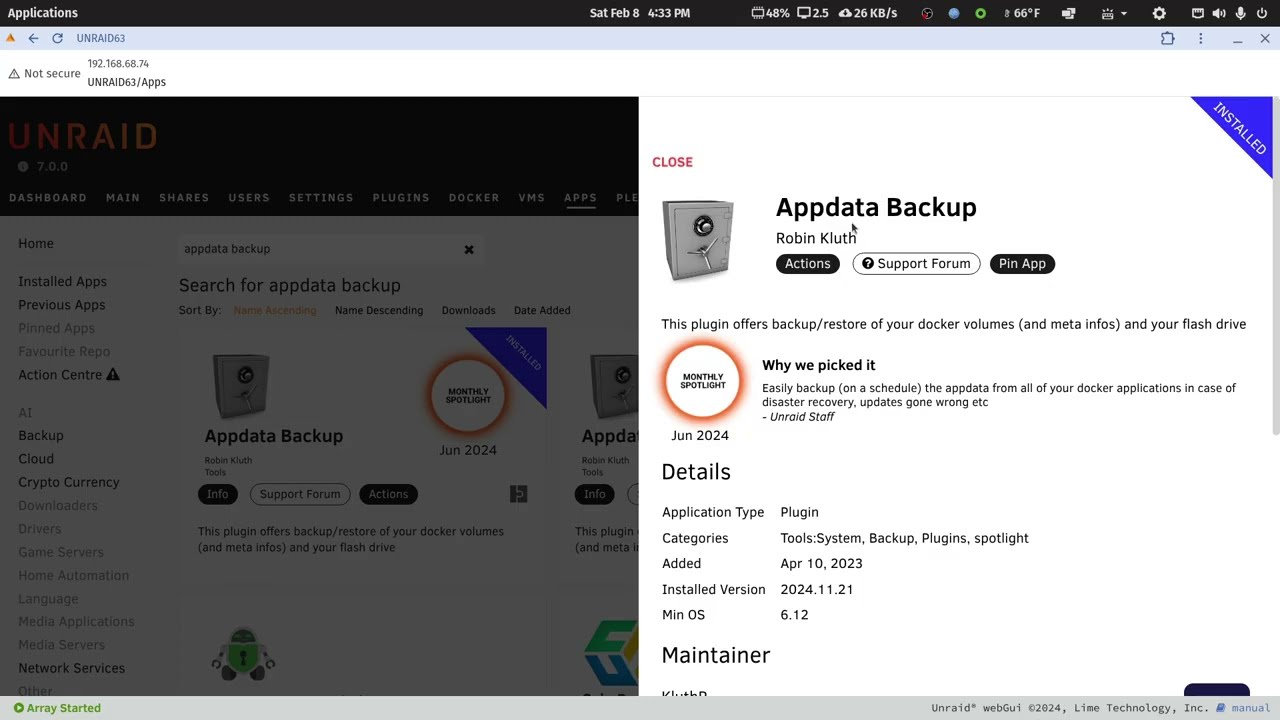Viewport: 1280px width, 720px height.
Task: Sort results by Downloads
Action: pos(468,310)
